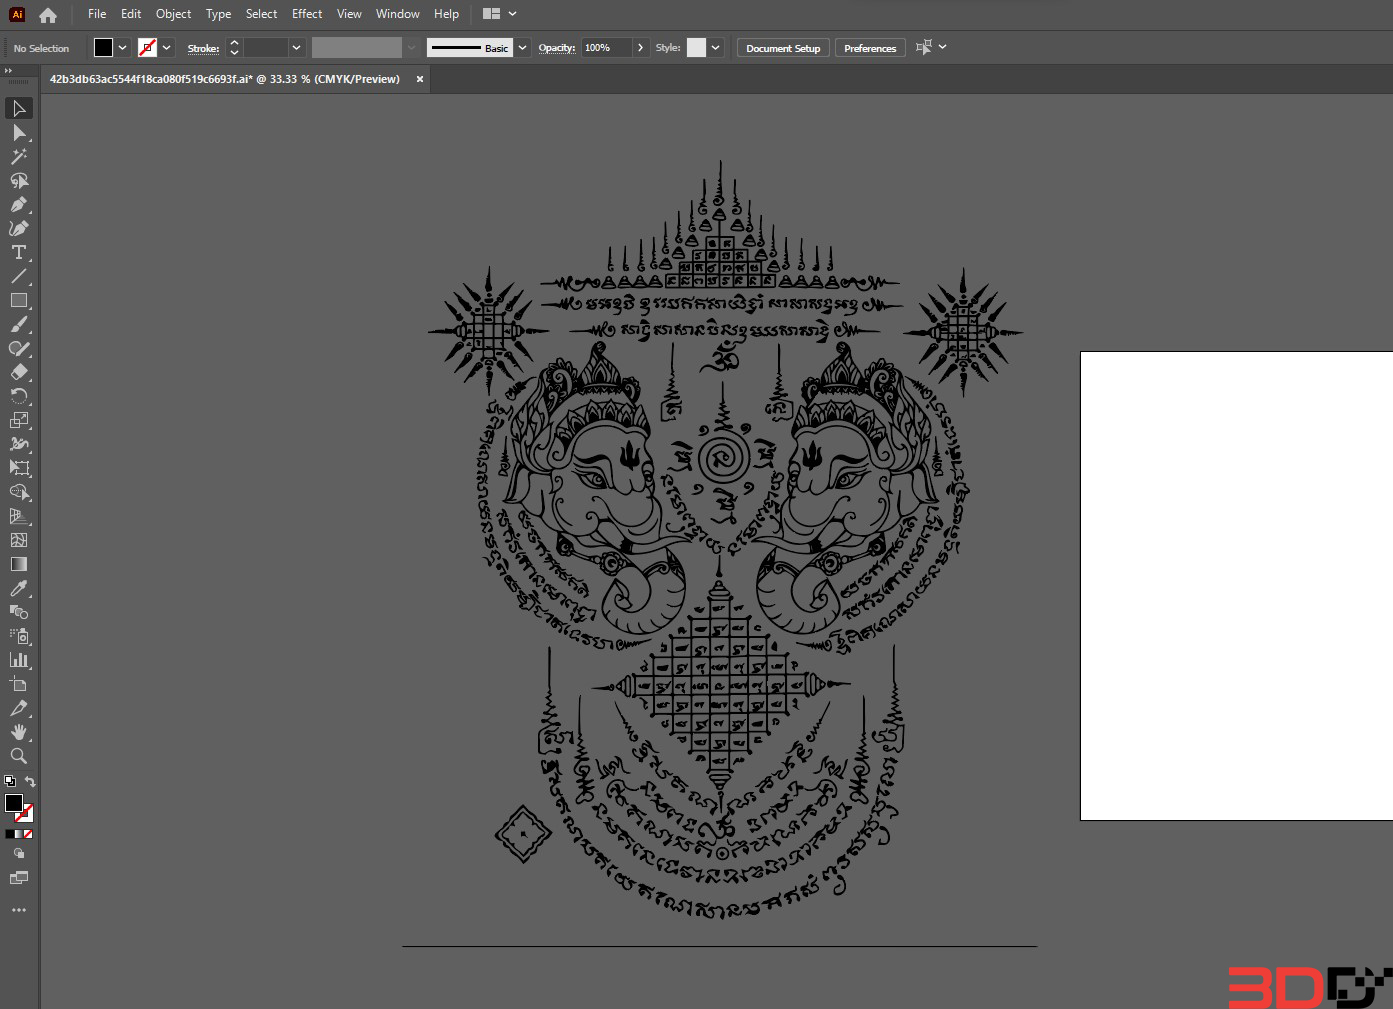
Task: Set paint type to None
Action: (x=28, y=834)
